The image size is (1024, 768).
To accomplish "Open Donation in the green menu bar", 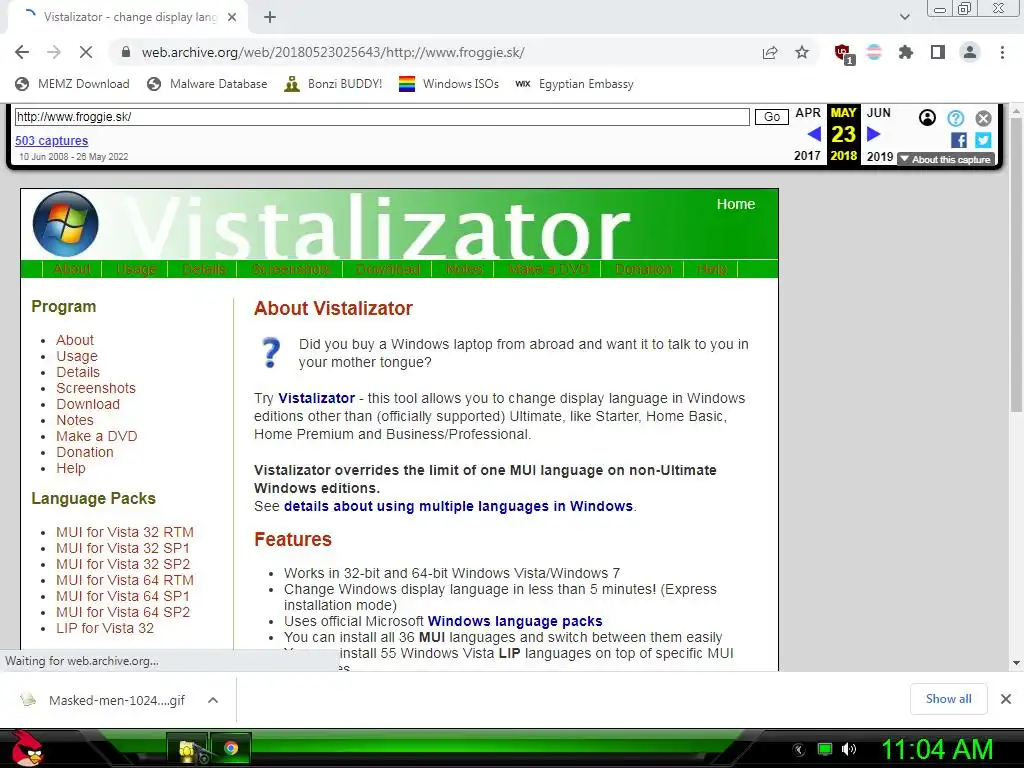I will tap(643, 269).
